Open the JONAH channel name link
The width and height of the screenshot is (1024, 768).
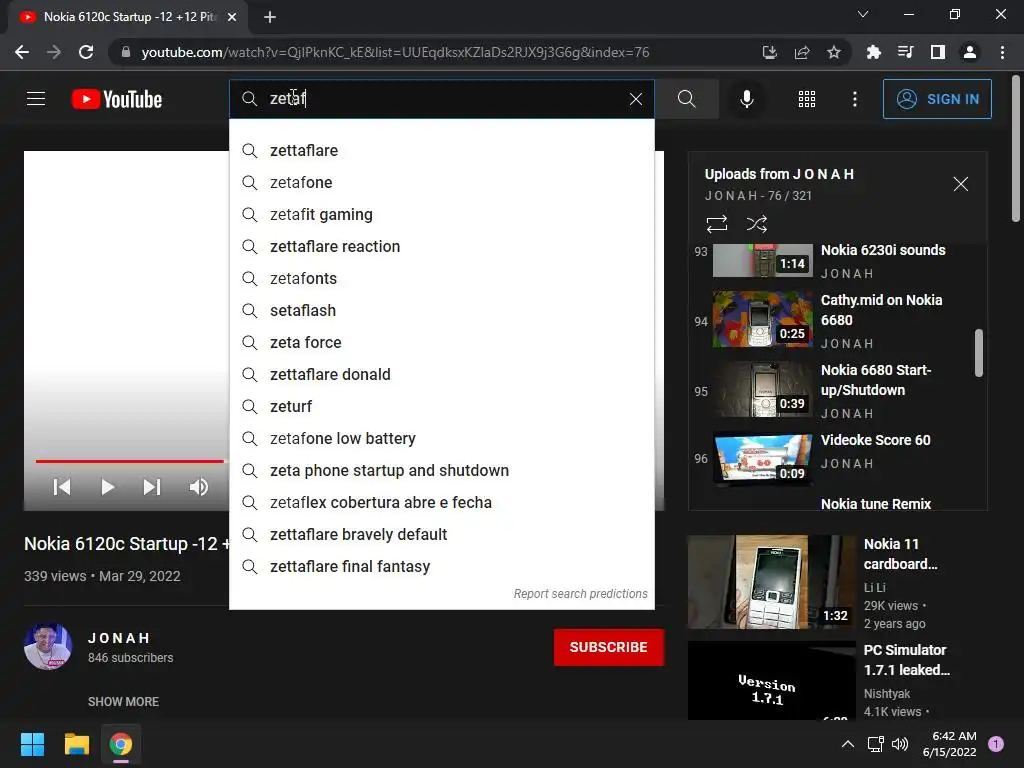click(119, 638)
